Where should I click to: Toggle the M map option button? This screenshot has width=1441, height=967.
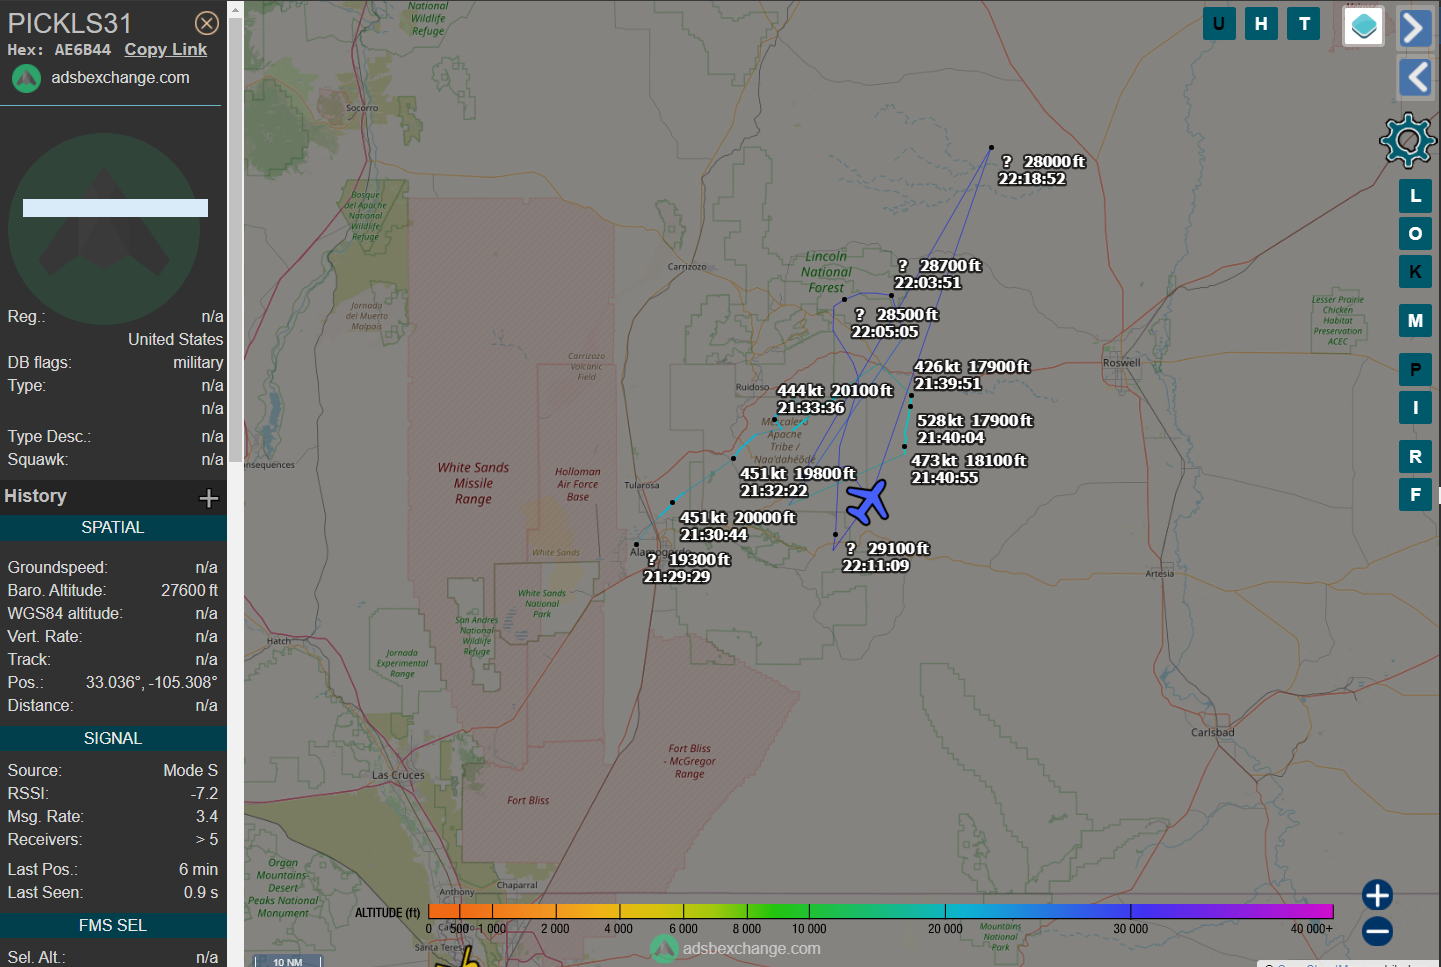(x=1415, y=321)
